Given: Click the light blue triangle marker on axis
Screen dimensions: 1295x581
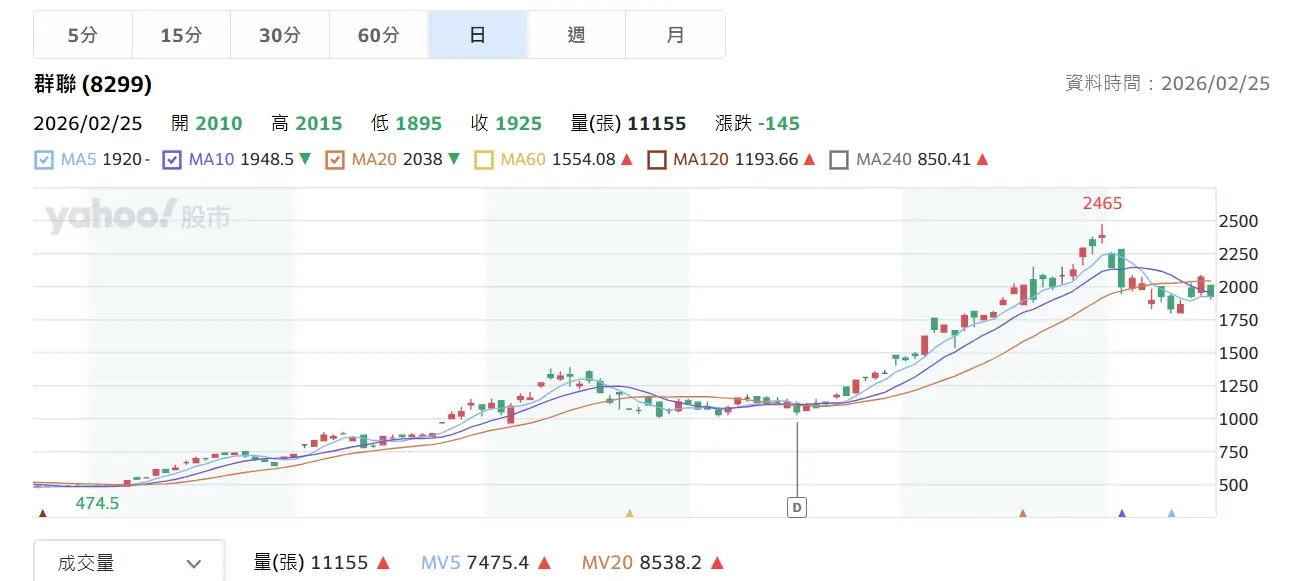Looking at the screenshot, I should (x=1171, y=513).
